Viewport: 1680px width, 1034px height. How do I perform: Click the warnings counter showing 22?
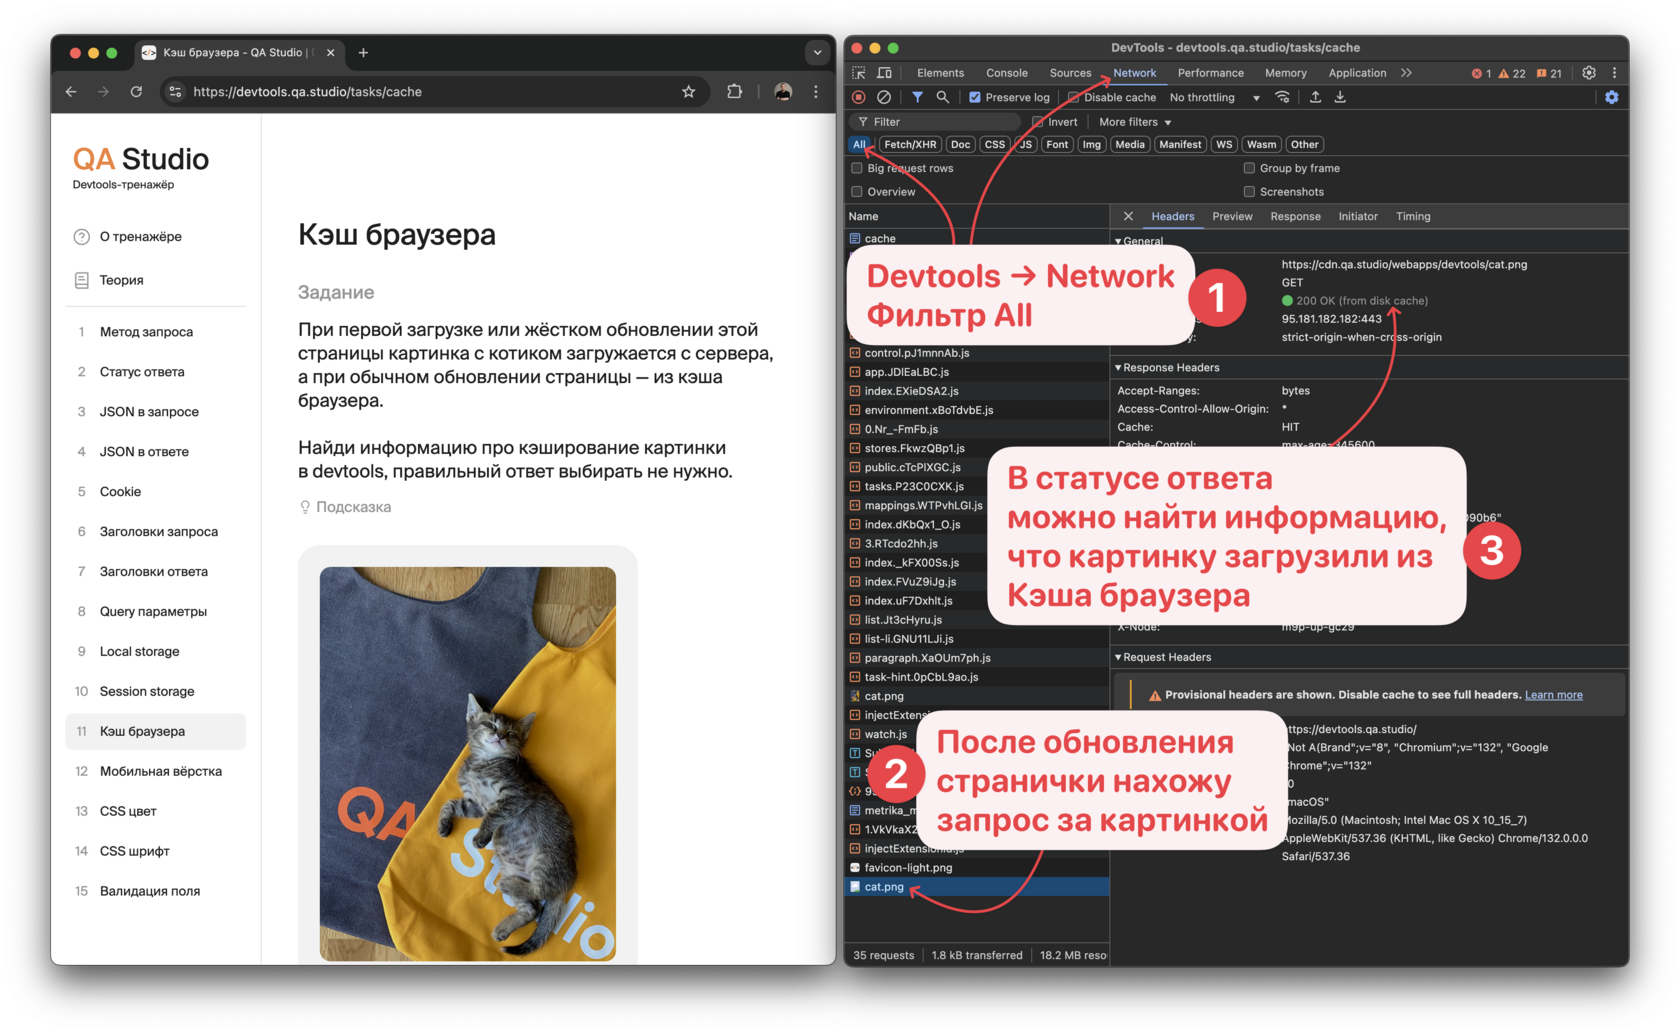pyautogui.click(x=1512, y=73)
